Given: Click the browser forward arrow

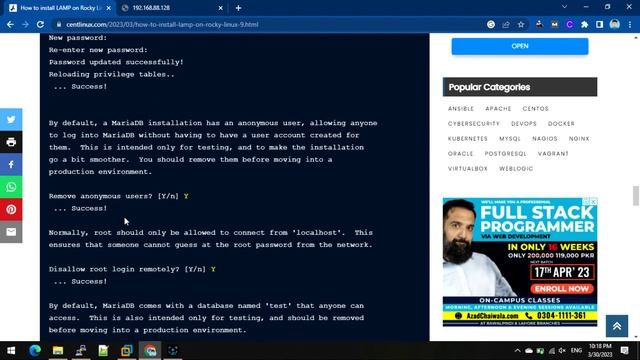Looking at the screenshot, I should point(25,24).
